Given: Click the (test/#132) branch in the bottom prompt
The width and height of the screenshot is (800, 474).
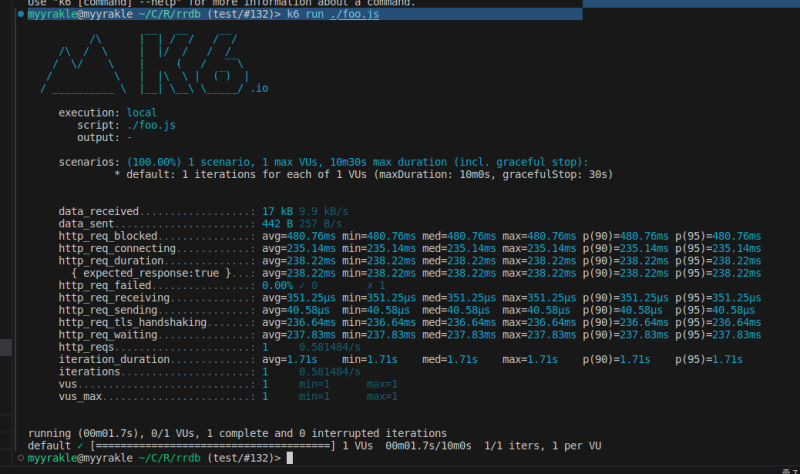Looking at the screenshot, I should 242,457.
